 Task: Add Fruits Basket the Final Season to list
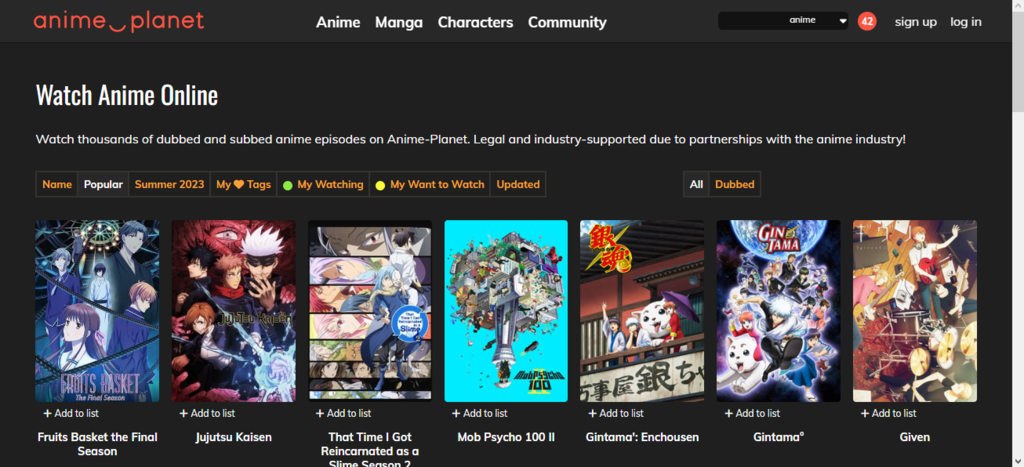pos(71,413)
